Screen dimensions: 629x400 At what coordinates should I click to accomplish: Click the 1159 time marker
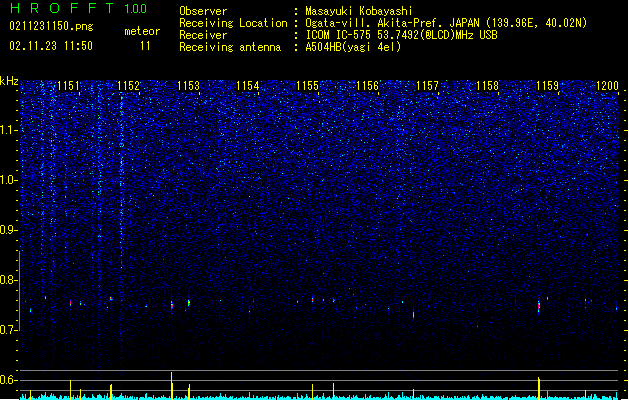pos(548,86)
